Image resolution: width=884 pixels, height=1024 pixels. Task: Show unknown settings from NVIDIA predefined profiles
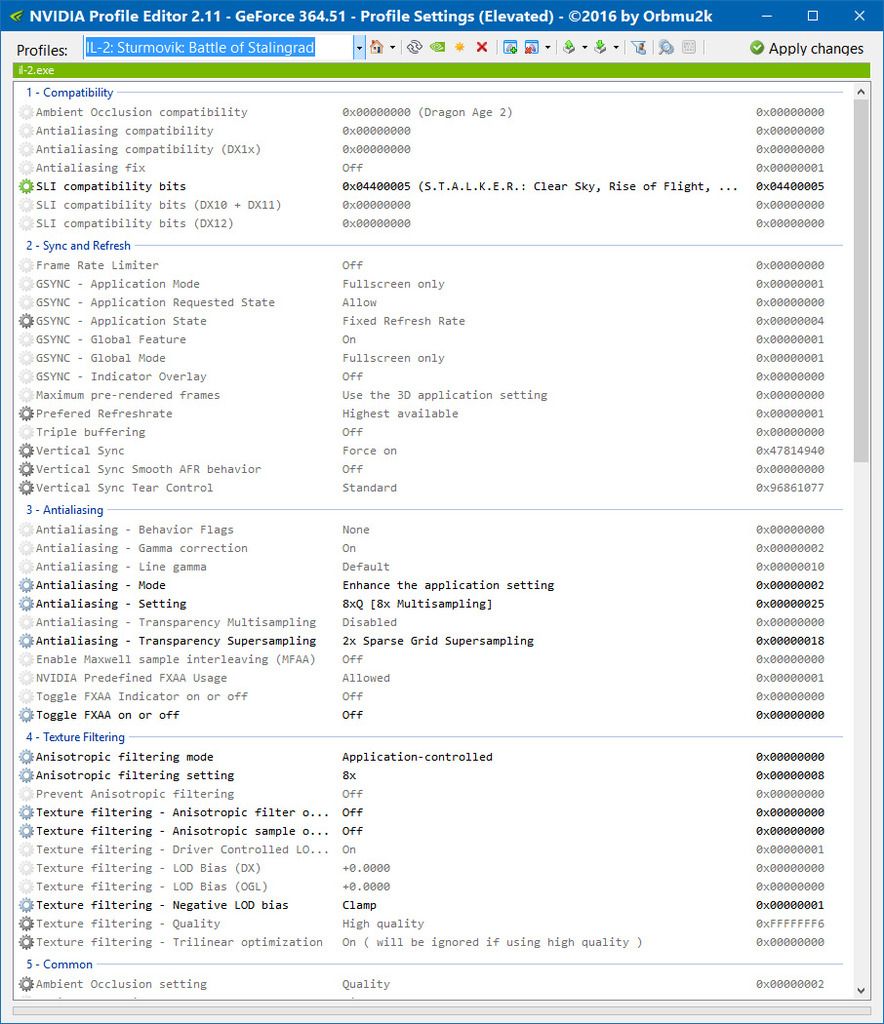tap(437, 47)
